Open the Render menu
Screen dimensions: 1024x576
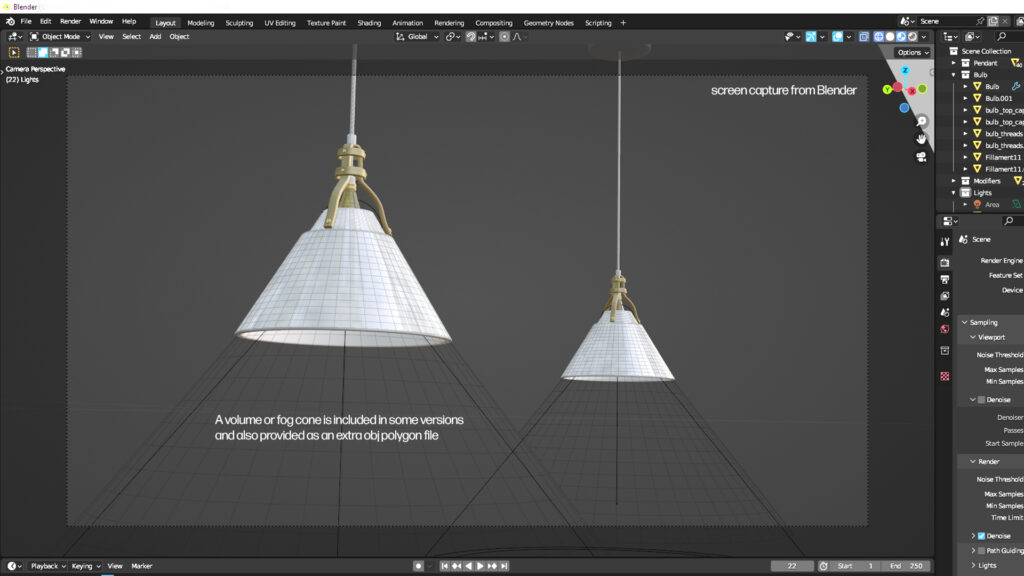click(x=70, y=21)
